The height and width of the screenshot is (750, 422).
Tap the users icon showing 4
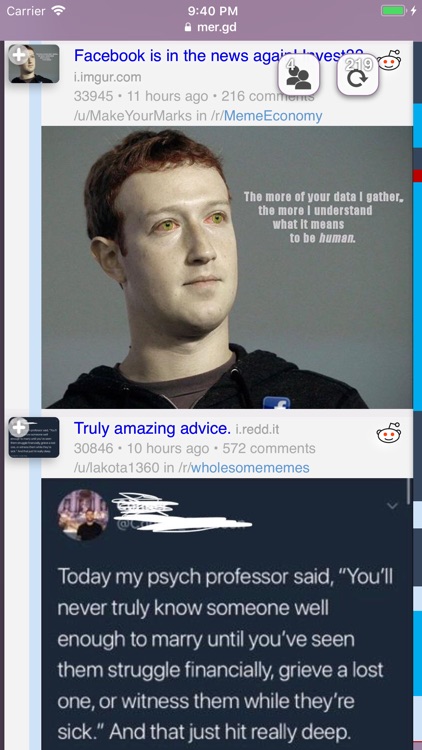click(299, 75)
